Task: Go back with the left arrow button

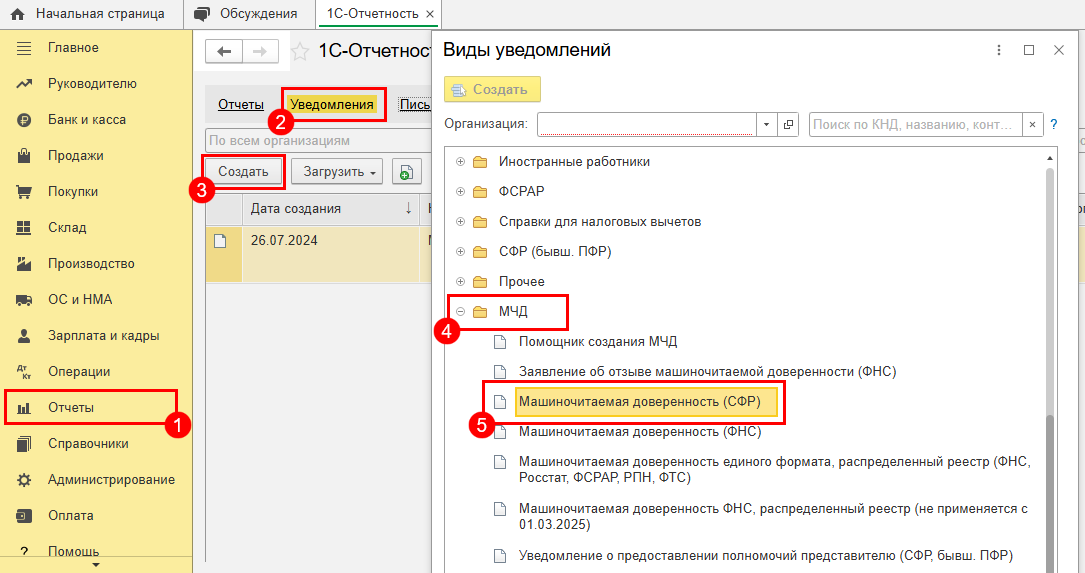Action: click(x=224, y=51)
